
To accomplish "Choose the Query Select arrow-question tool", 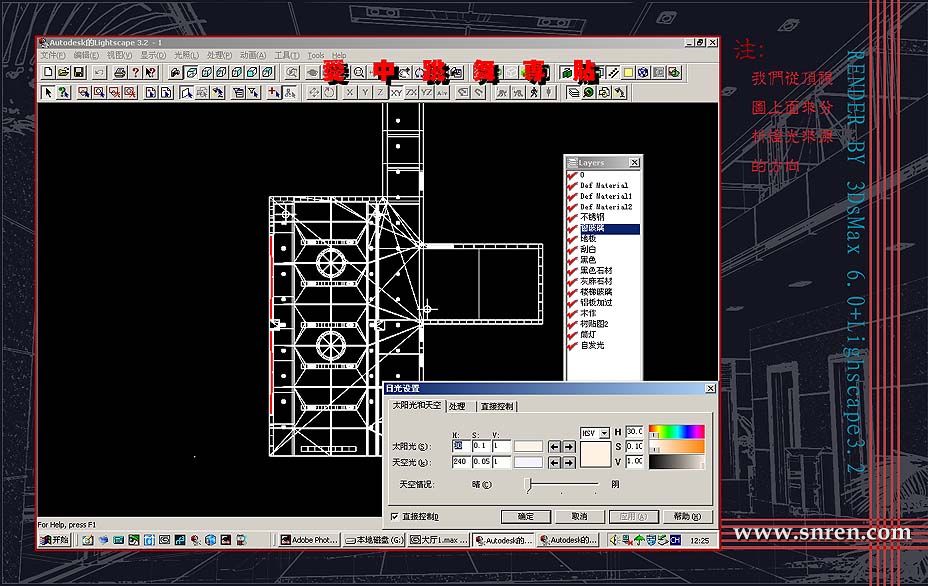I will tap(63, 92).
